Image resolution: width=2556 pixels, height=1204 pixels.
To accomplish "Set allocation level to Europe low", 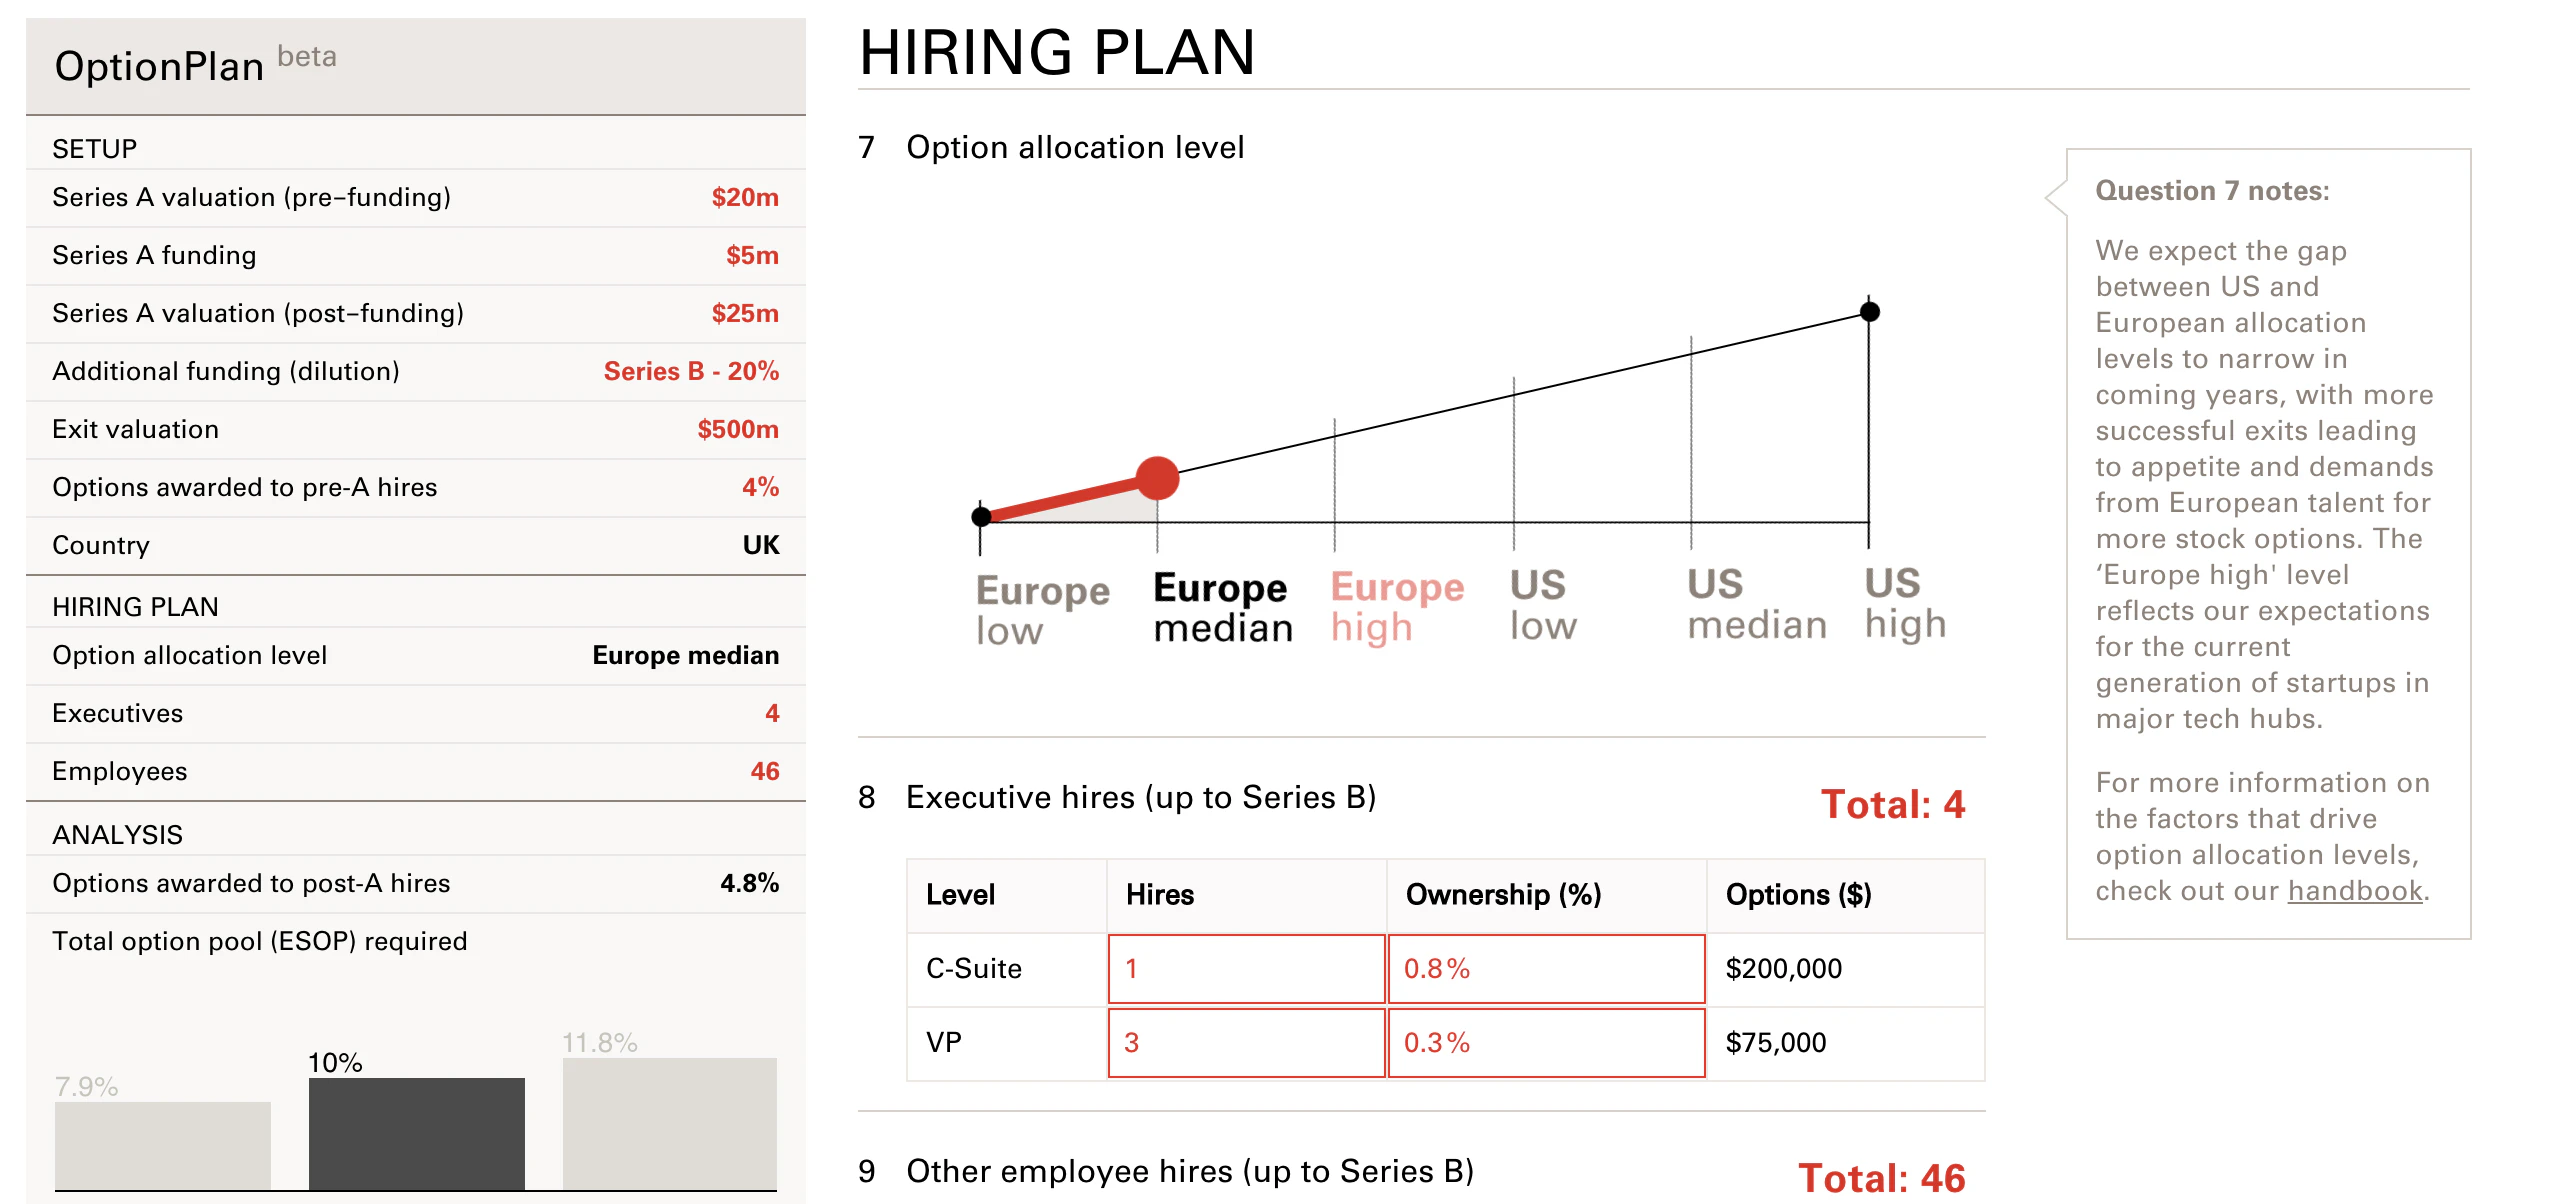I will 1043,604.
